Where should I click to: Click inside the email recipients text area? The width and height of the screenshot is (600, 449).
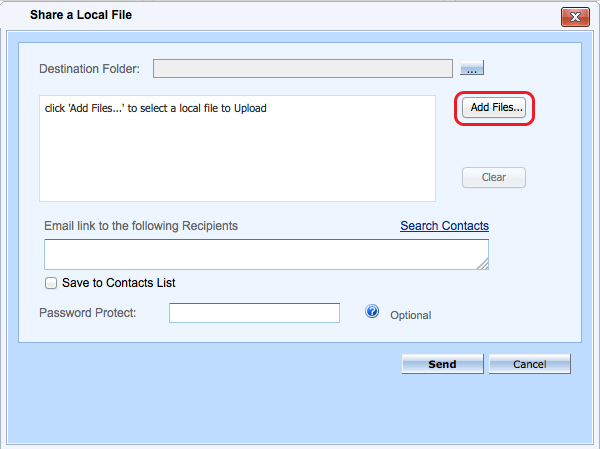click(x=266, y=255)
